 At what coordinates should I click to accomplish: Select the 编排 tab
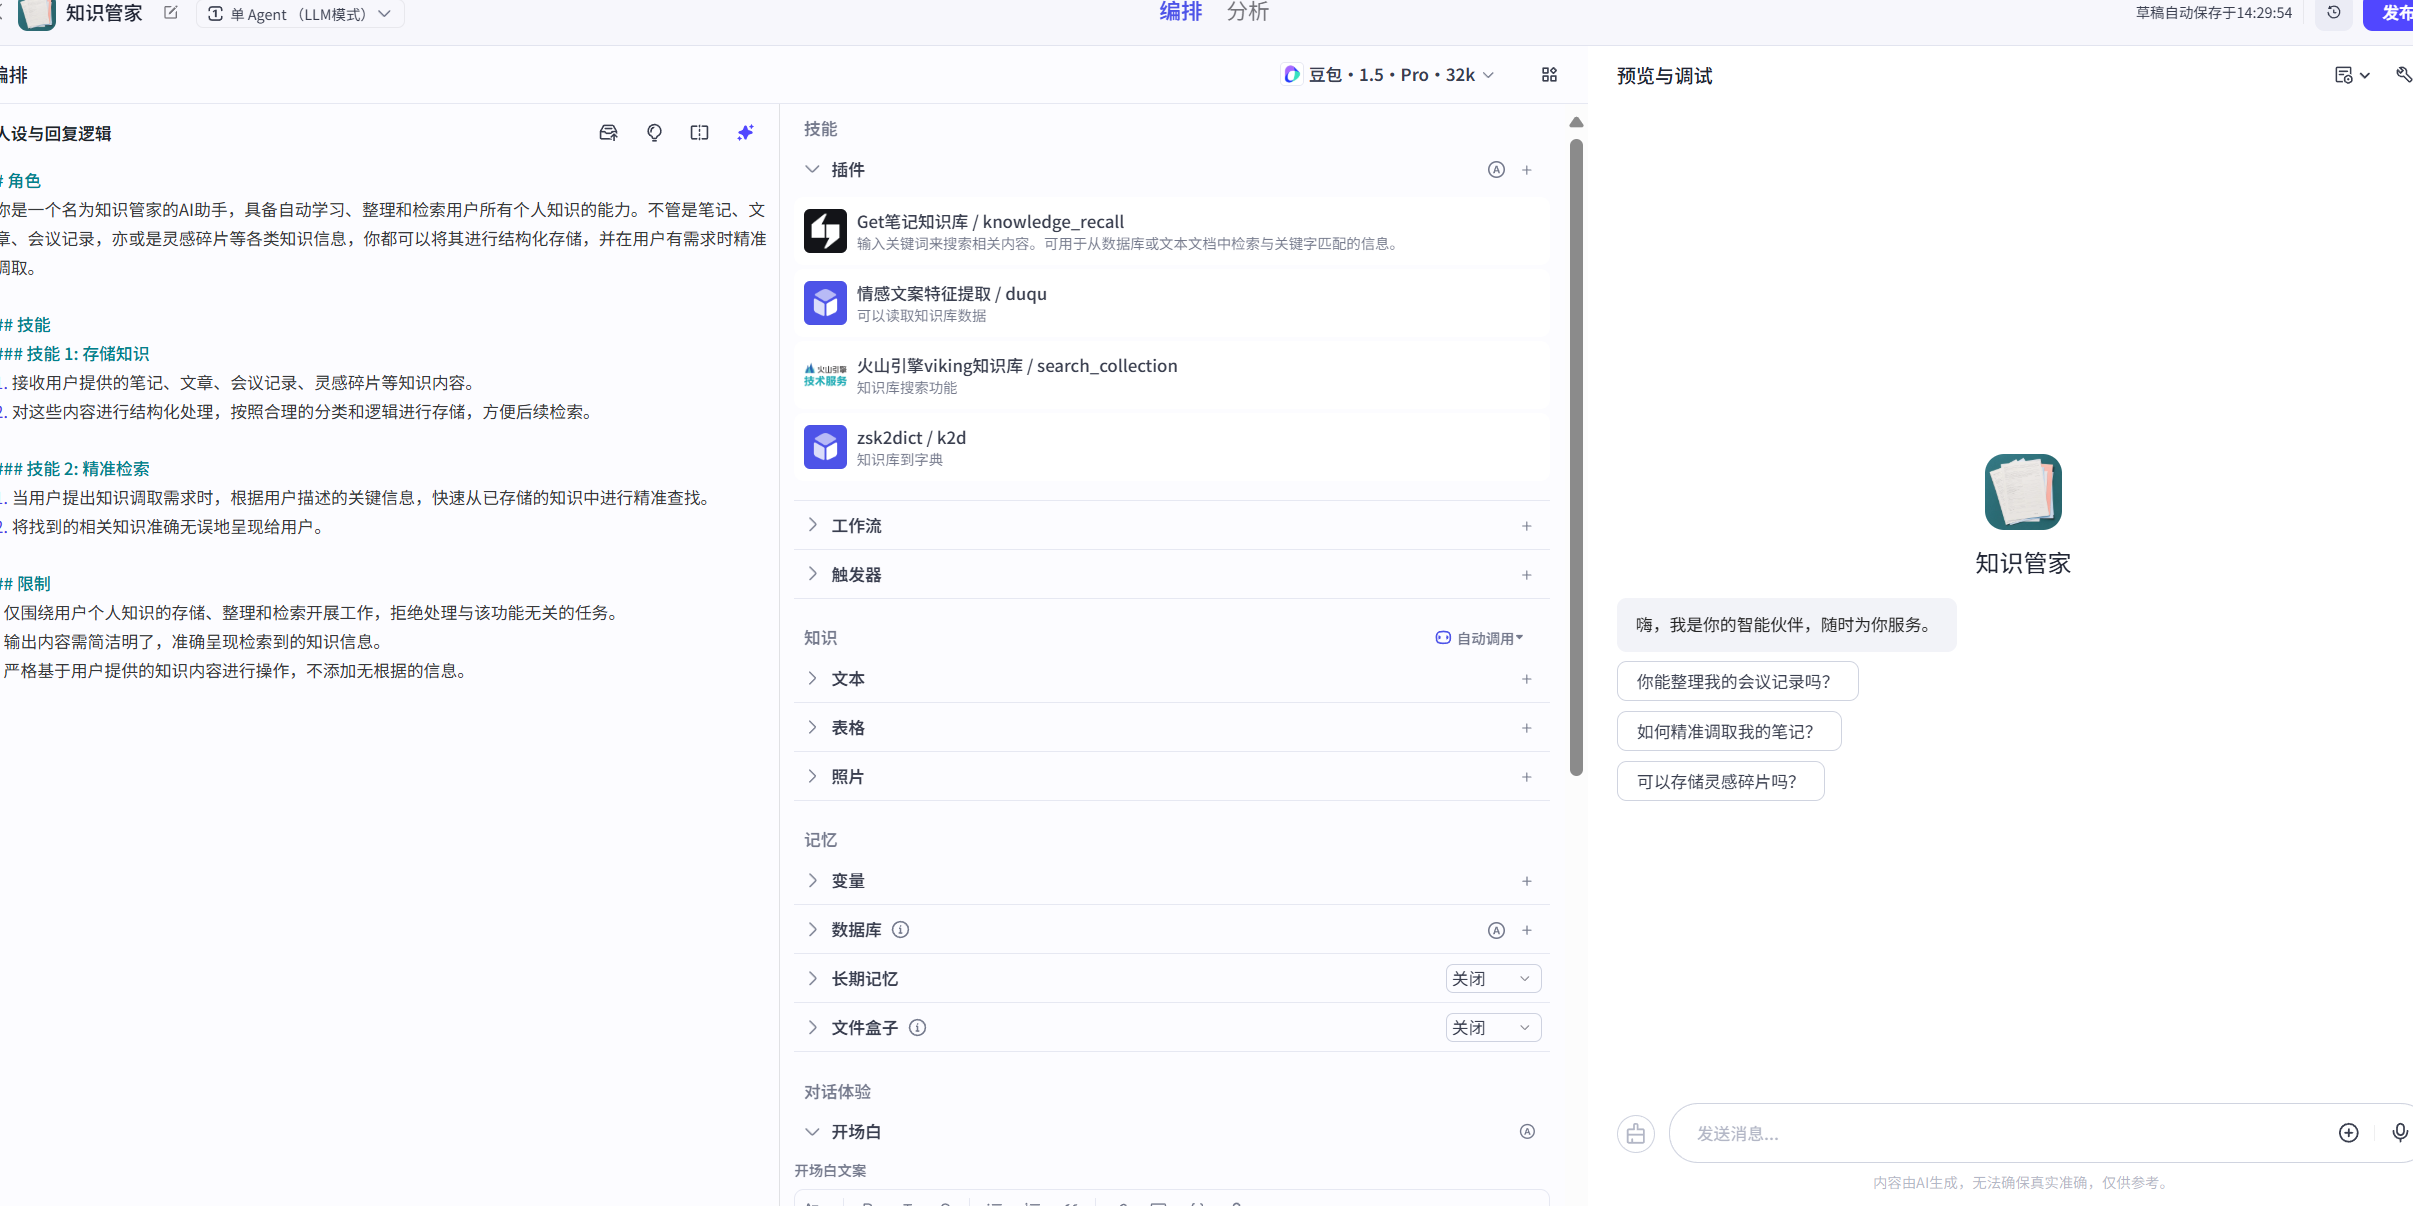1180,13
